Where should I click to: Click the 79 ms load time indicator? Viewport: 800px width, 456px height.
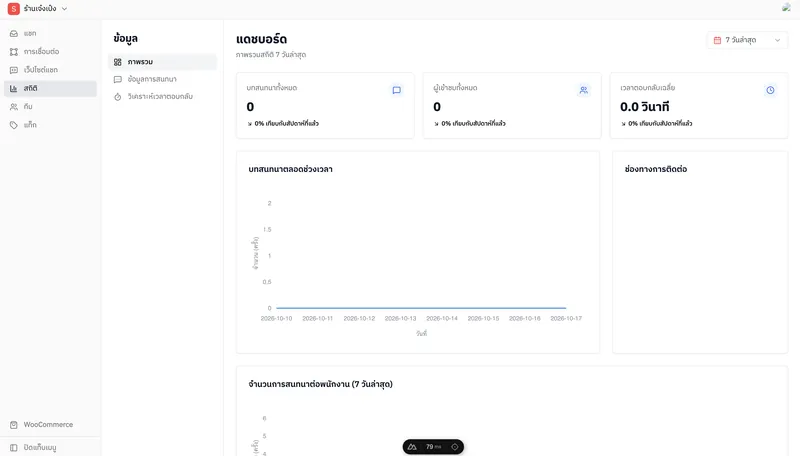433,447
